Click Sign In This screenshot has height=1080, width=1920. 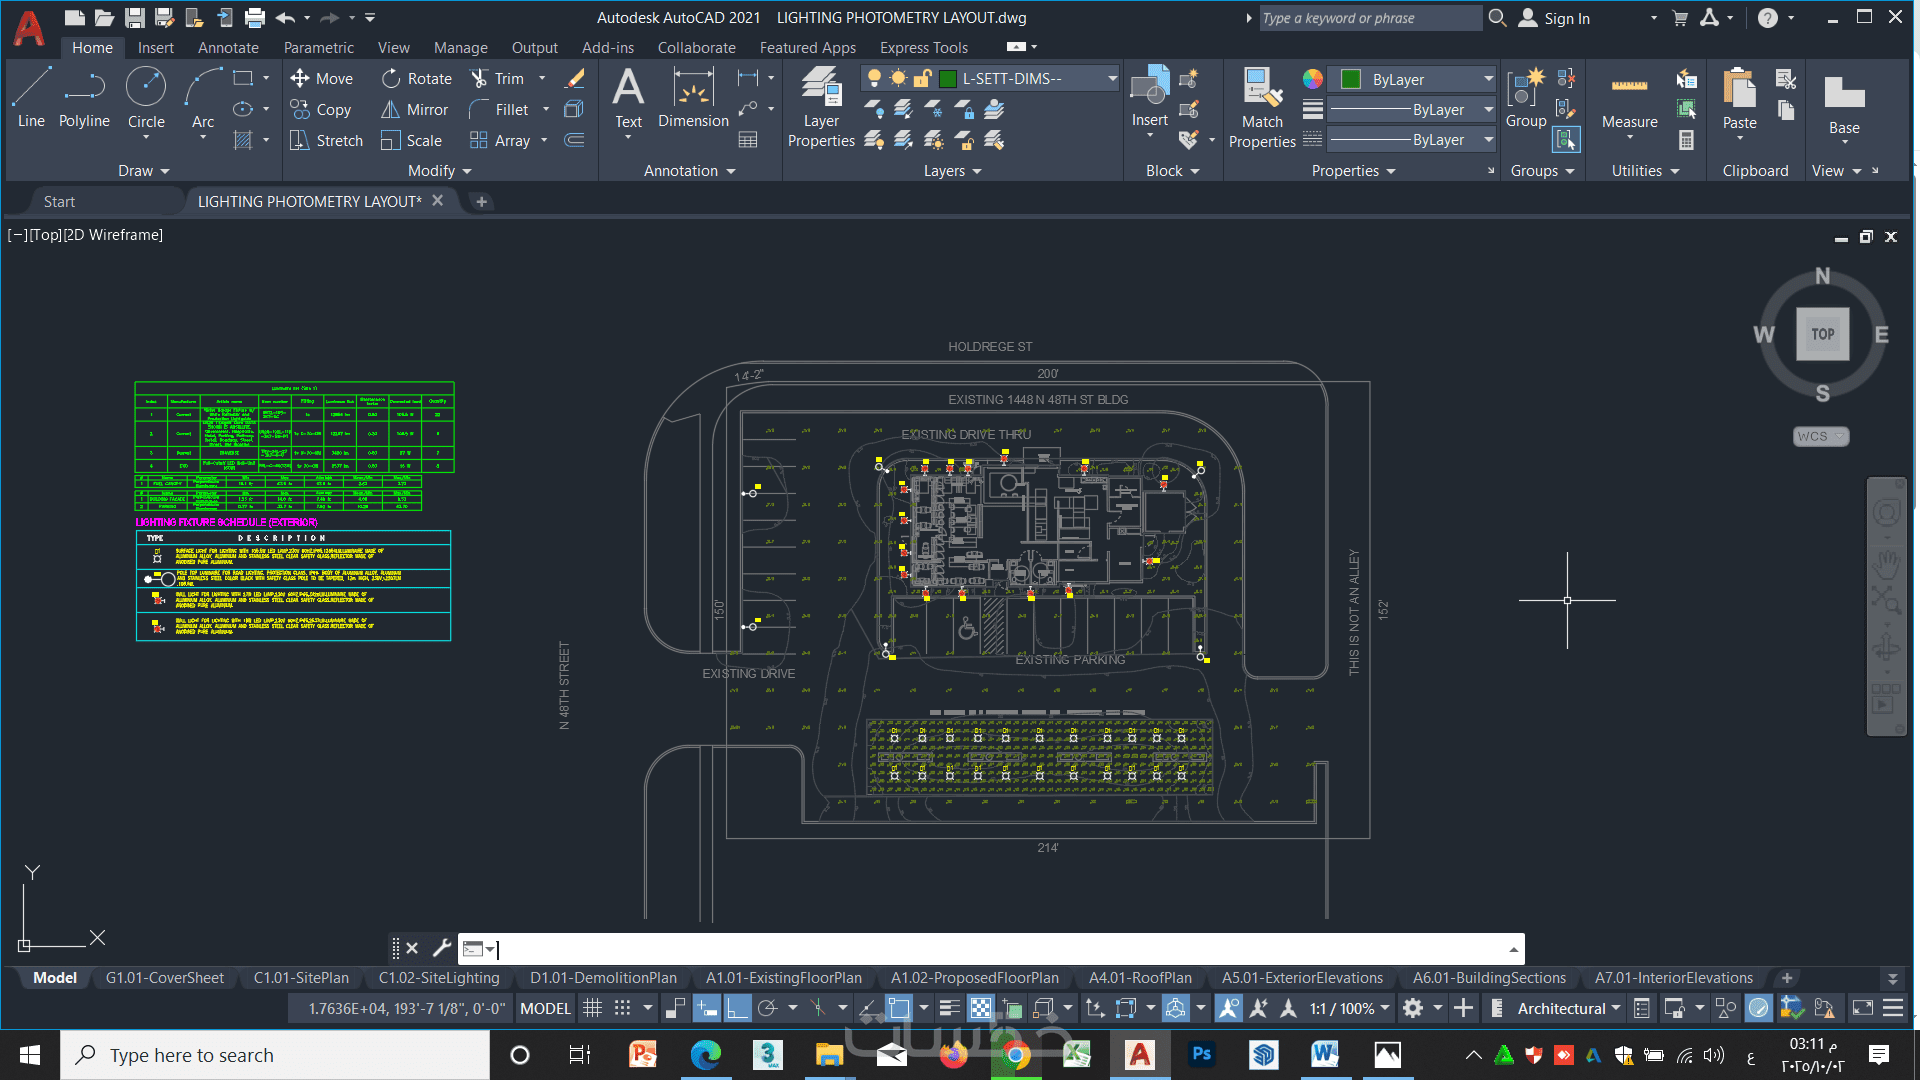tap(1566, 18)
